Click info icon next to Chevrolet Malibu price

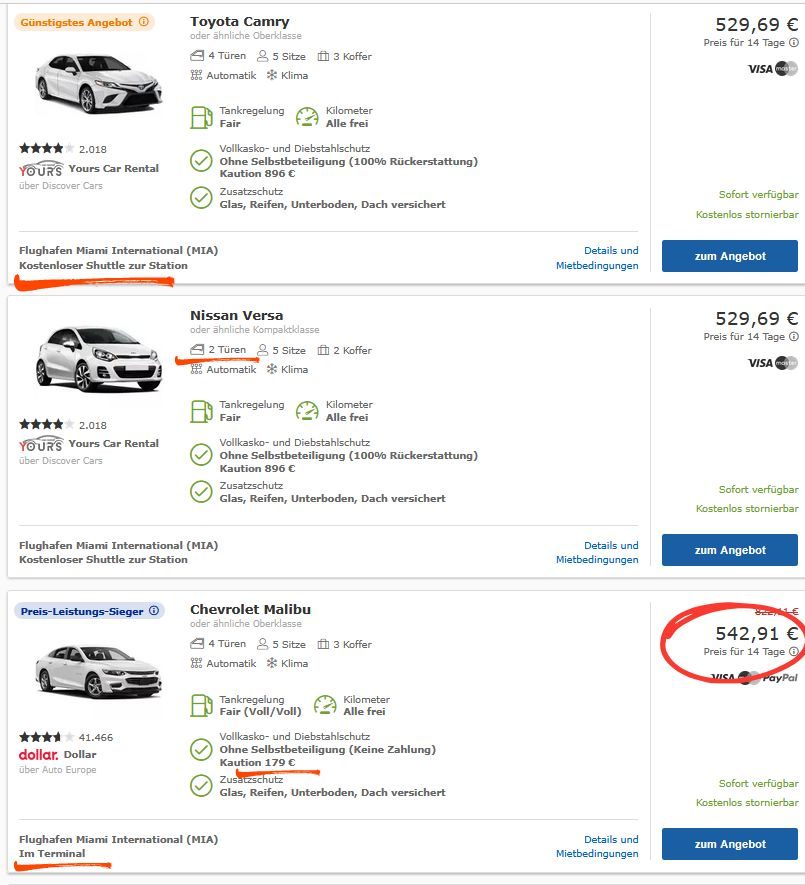coord(794,652)
